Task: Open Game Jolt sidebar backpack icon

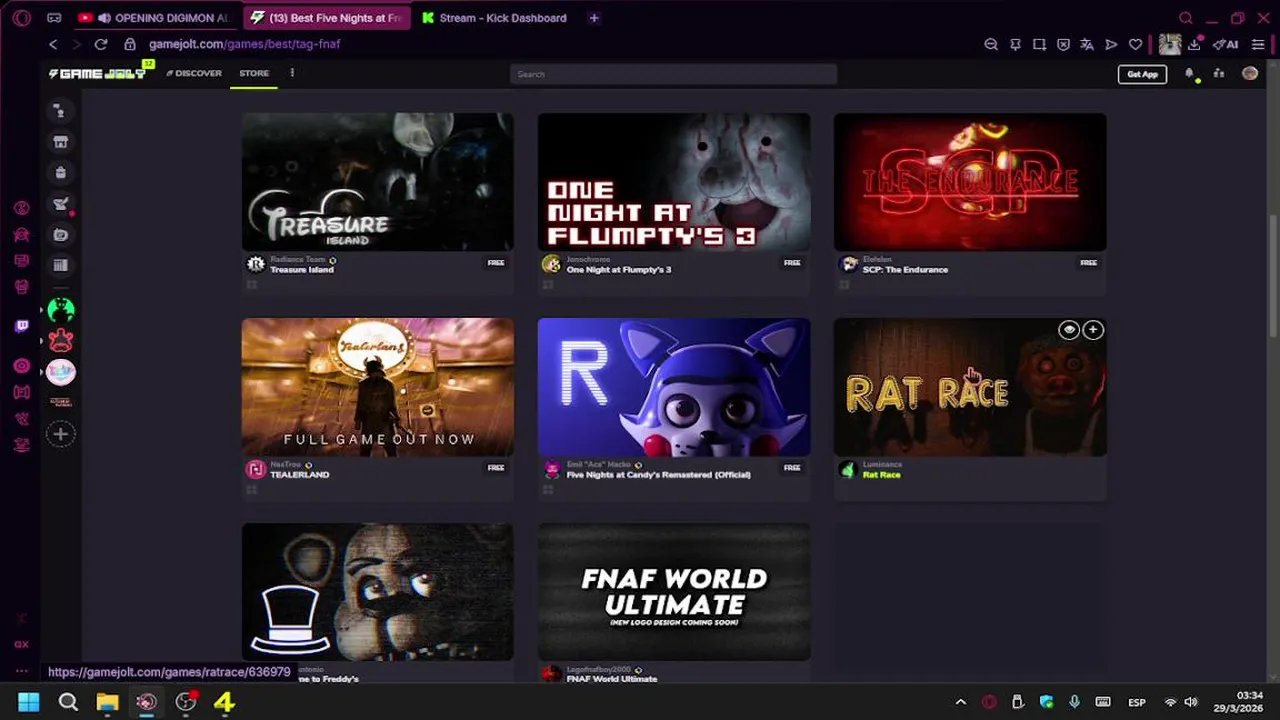Action: (60, 173)
